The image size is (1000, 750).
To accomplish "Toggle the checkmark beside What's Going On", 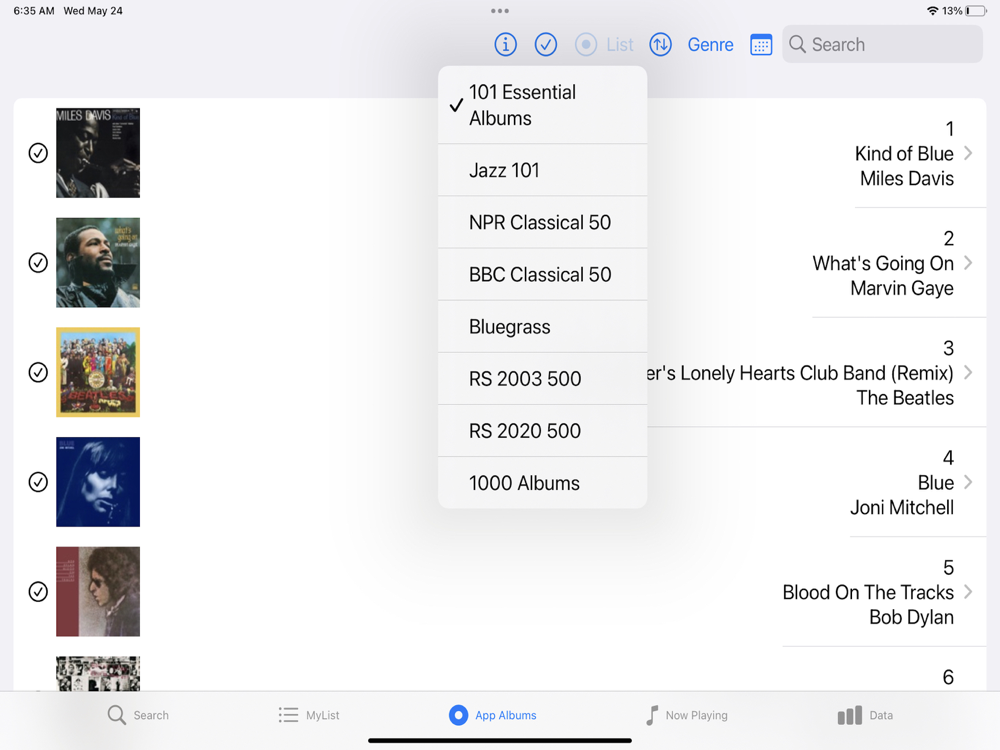I will (x=38, y=263).
